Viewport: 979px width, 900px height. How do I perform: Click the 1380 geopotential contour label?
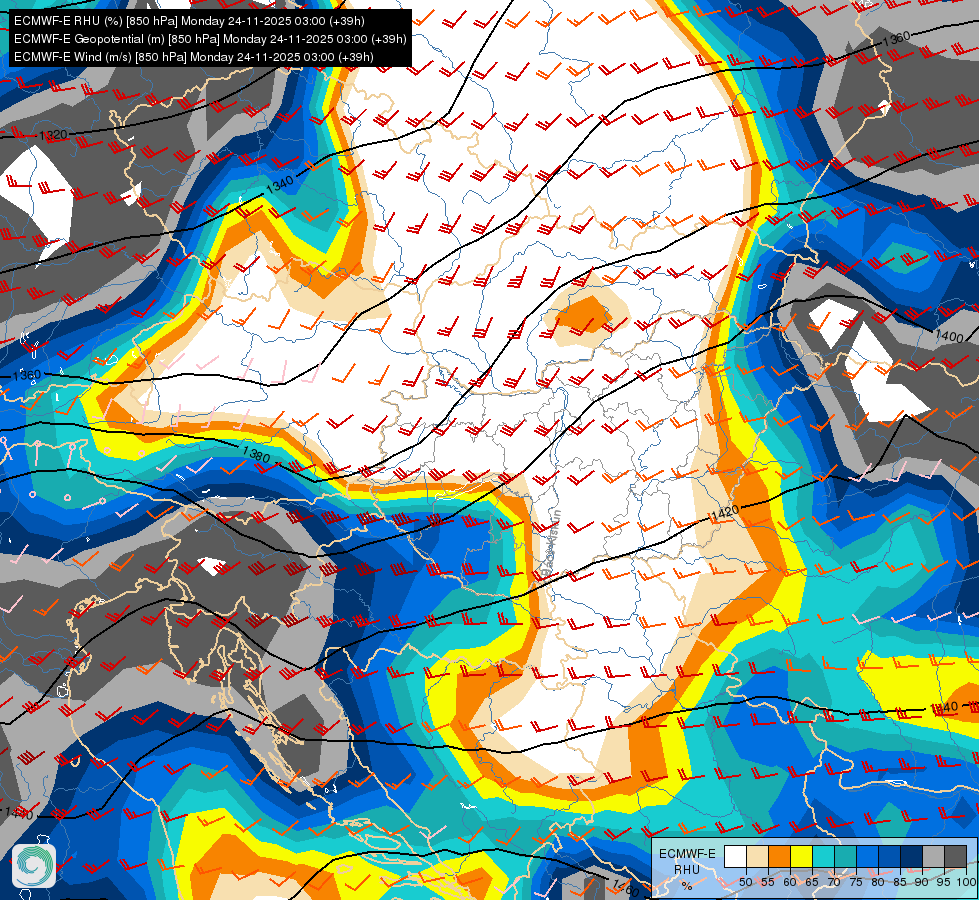tap(256, 454)
